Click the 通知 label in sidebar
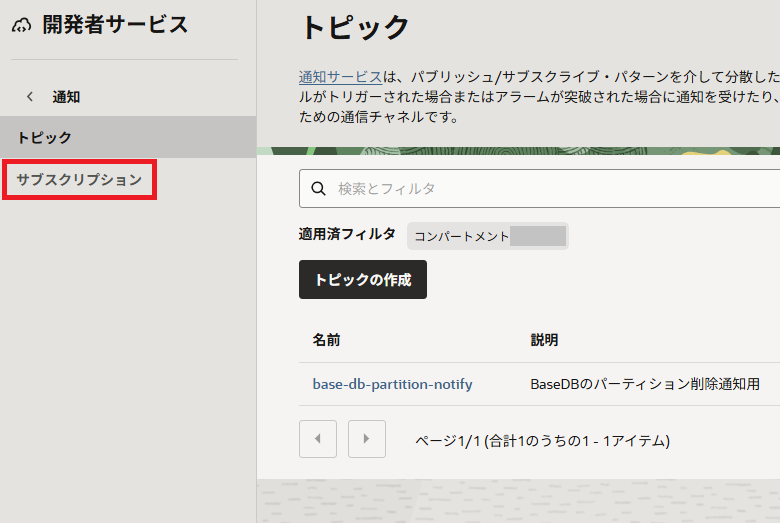Viewport: 780px width, 523px height. click(66, 97)
